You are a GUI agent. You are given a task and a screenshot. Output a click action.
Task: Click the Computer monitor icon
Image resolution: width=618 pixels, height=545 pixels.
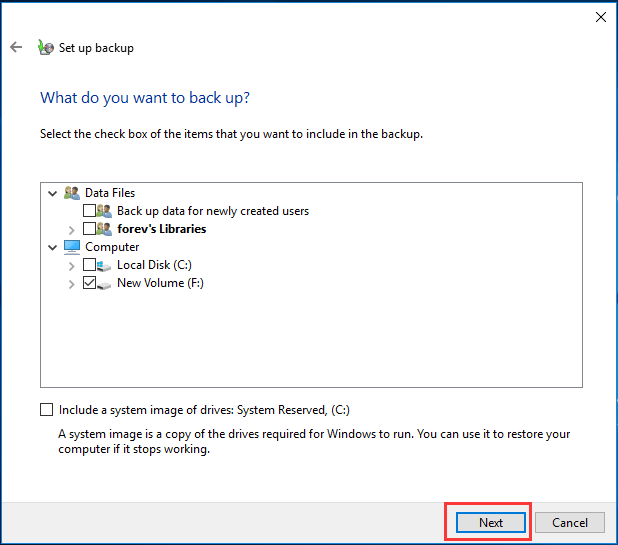[71, 247]
